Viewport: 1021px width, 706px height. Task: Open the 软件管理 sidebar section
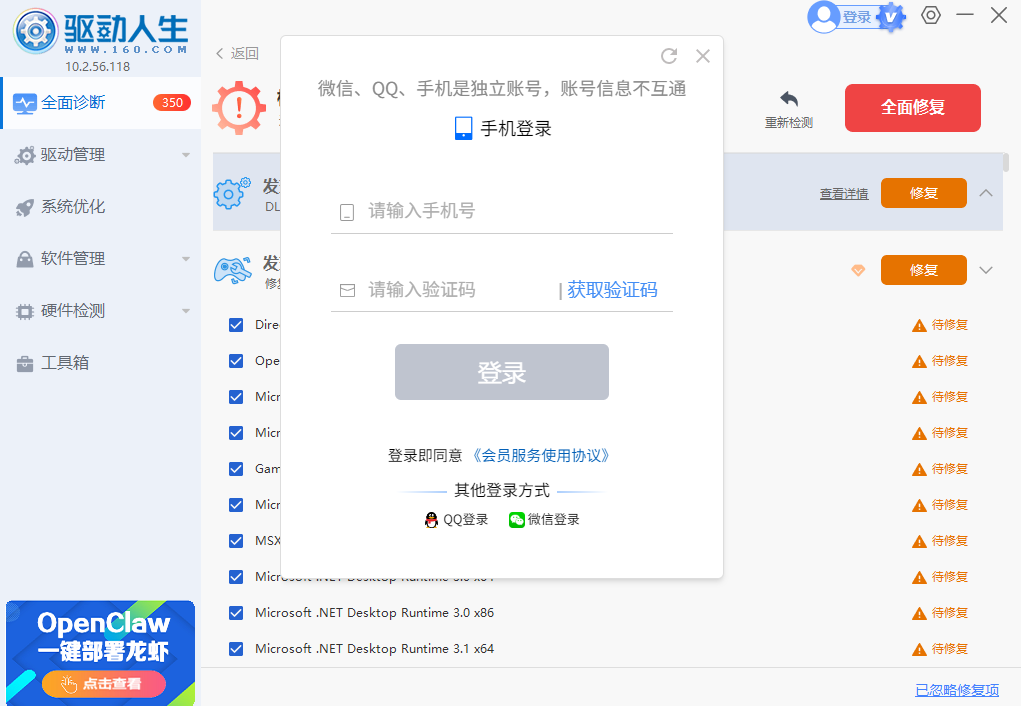tap(101, 259)
